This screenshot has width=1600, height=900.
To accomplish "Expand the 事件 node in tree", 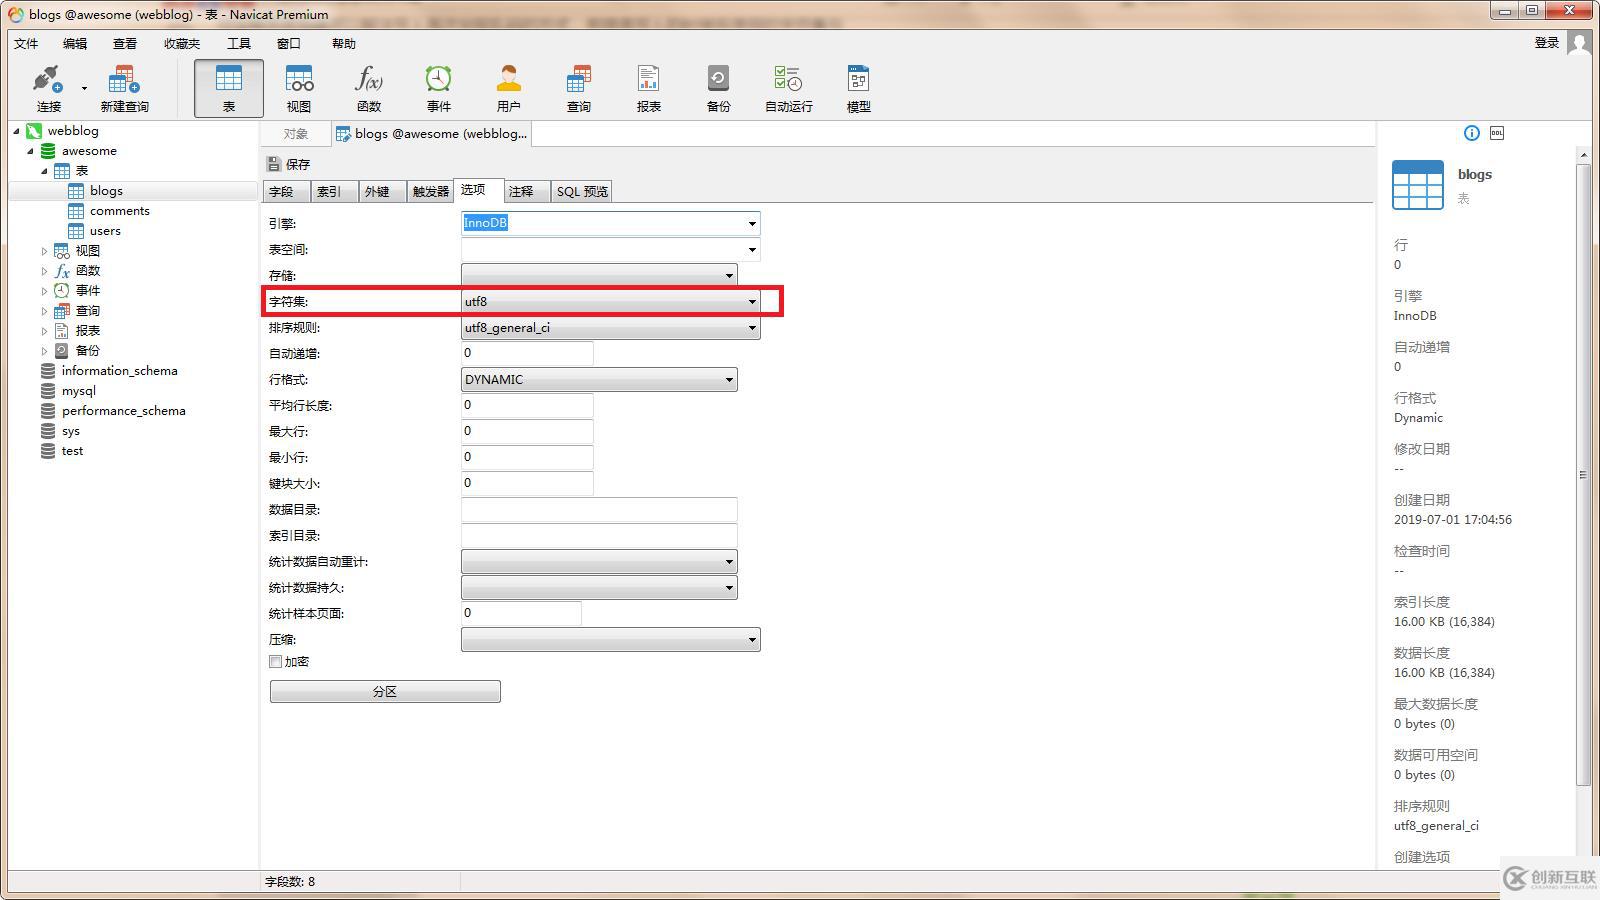I will pos(44,291).
